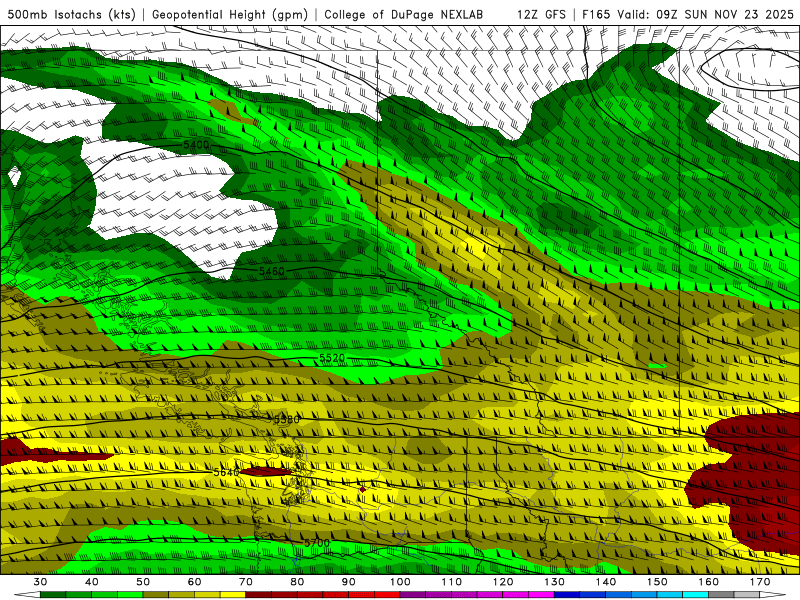Click the 60 value on the color scale
This screenshot has width=800, height=600.
coord(194,582)
